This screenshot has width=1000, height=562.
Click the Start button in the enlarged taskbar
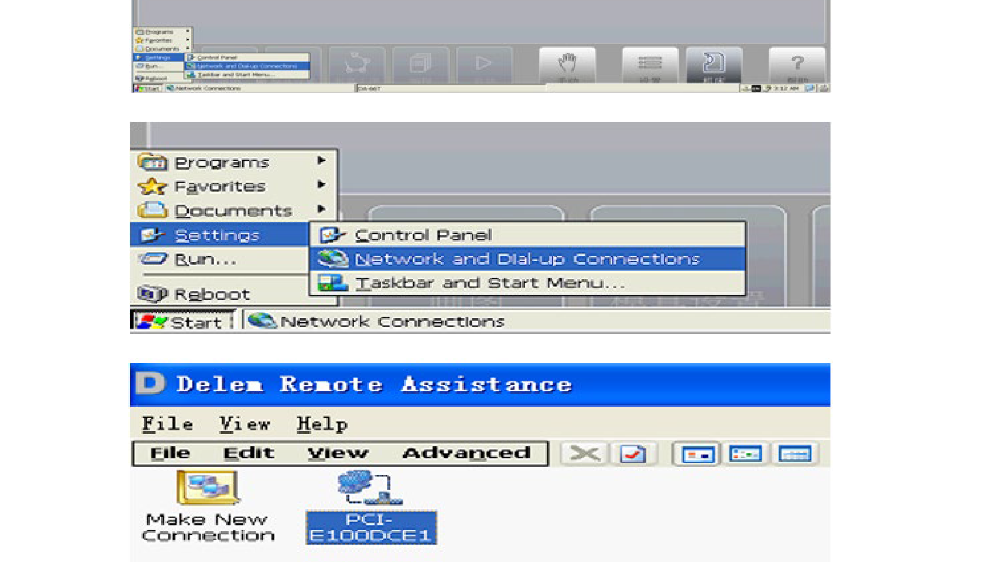[x=182, y=321]
